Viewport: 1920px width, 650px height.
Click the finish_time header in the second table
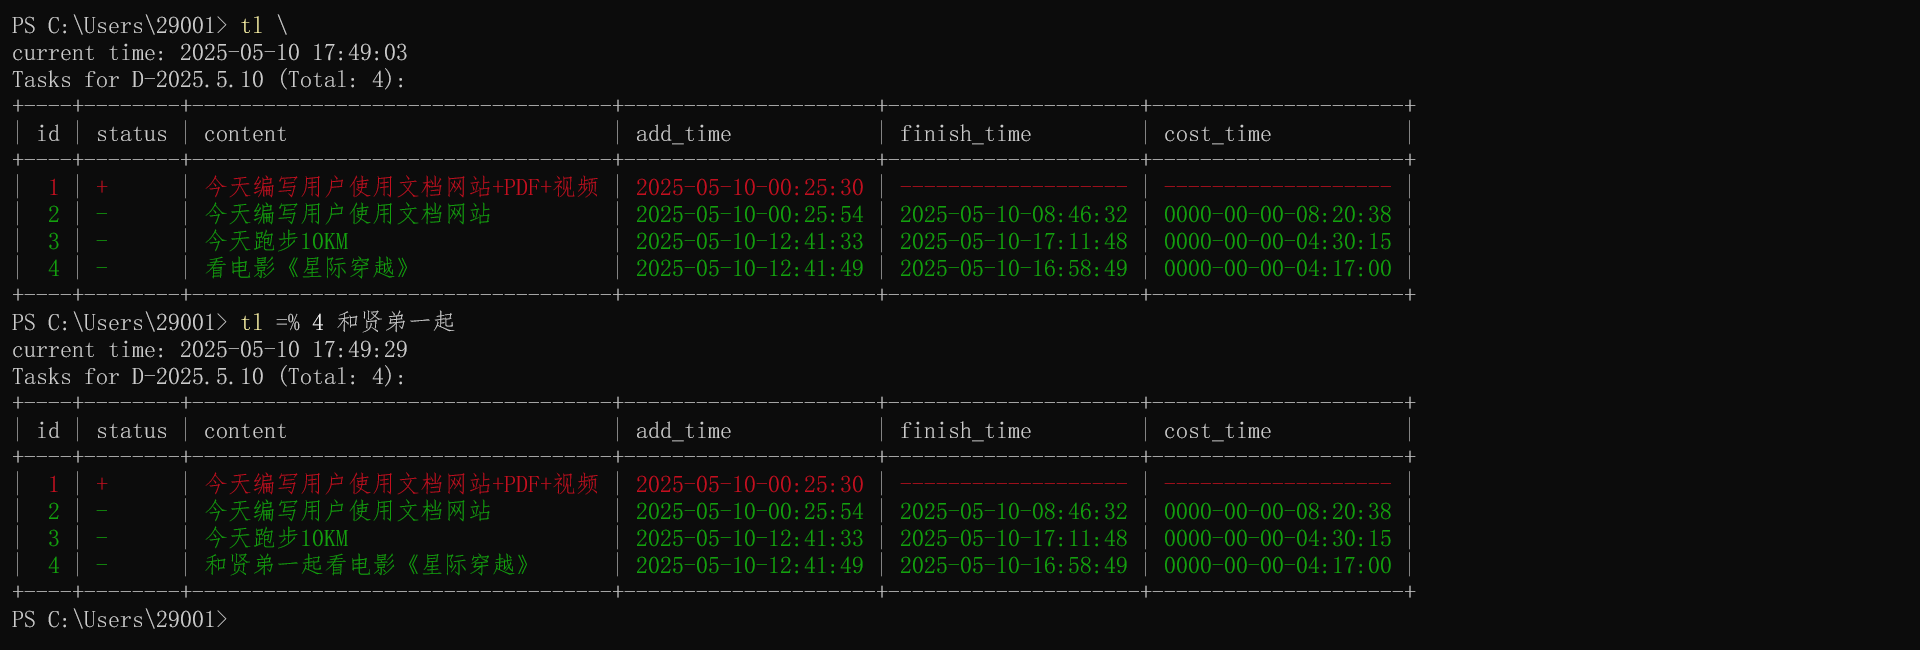pyautogui.click(x=965, y=431)
